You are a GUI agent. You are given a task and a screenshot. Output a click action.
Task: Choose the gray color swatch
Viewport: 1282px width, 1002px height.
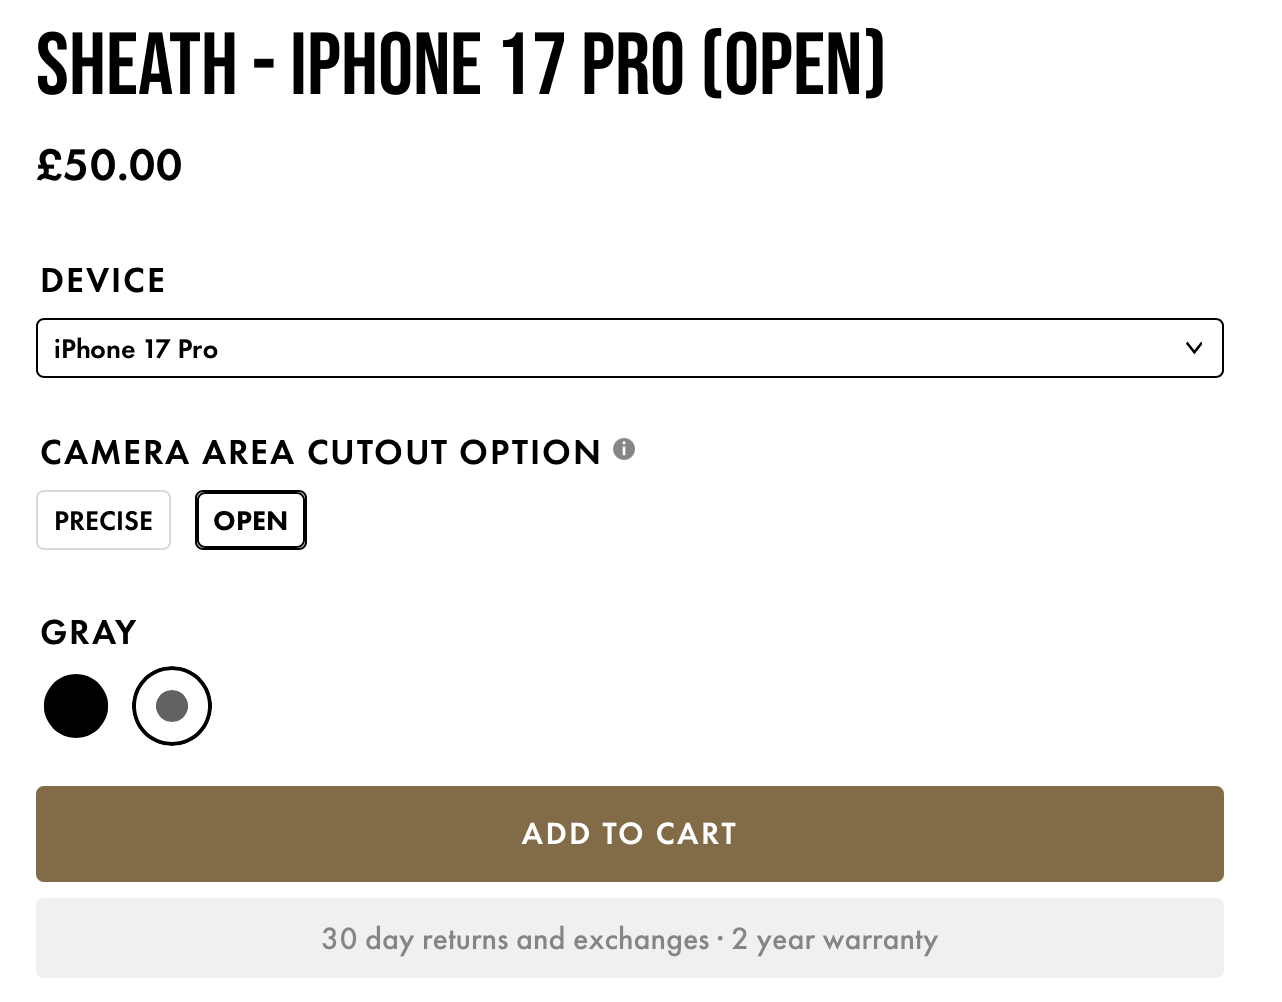171,706
